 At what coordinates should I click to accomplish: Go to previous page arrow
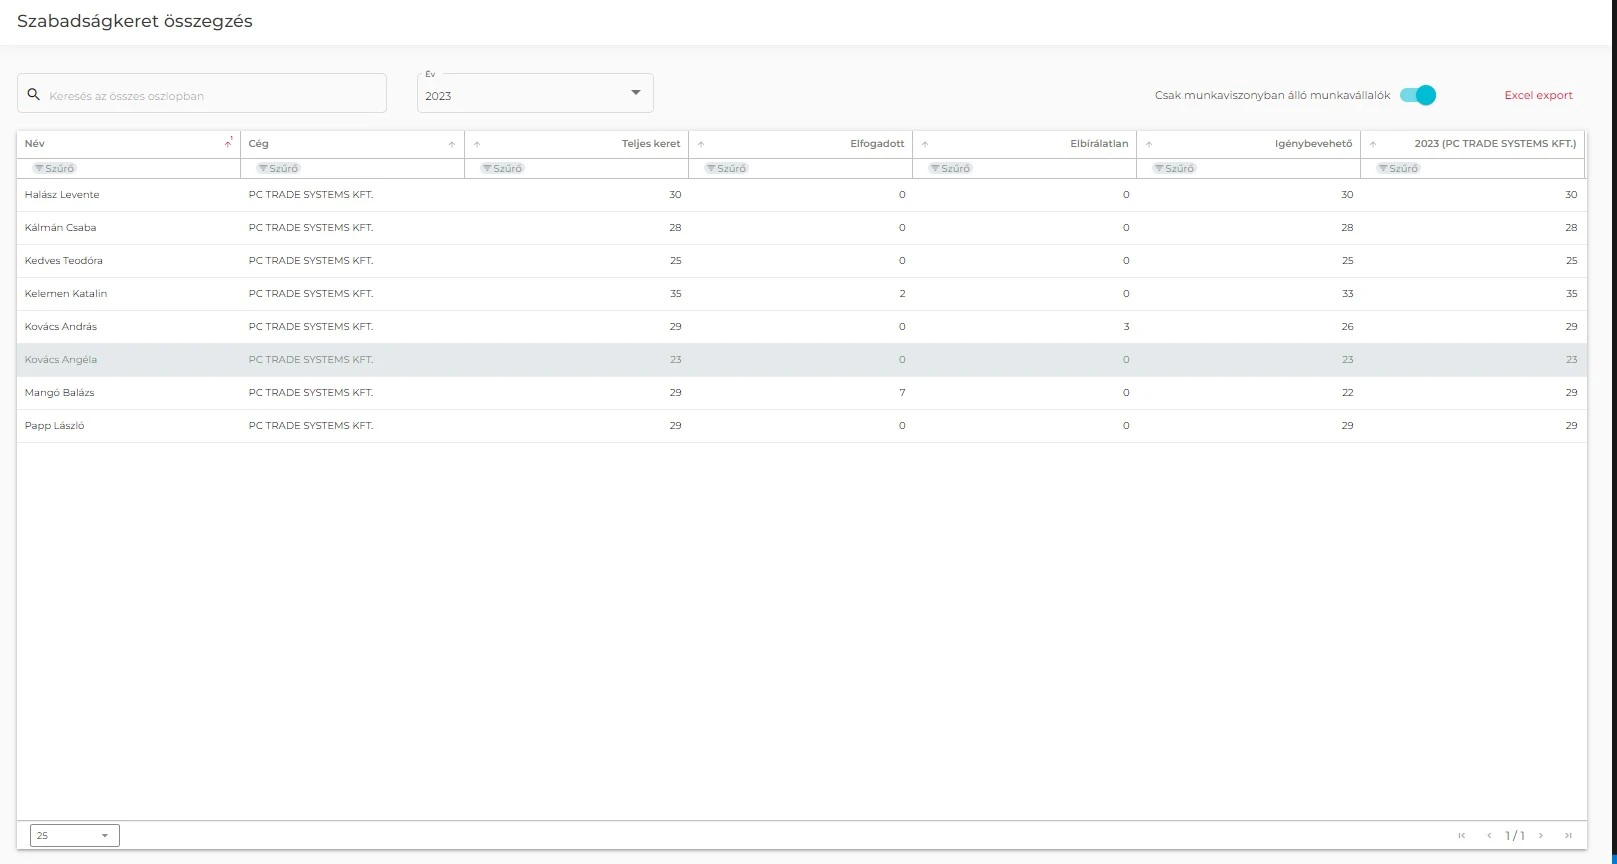pyautogui.click(x=1489, y=835)
